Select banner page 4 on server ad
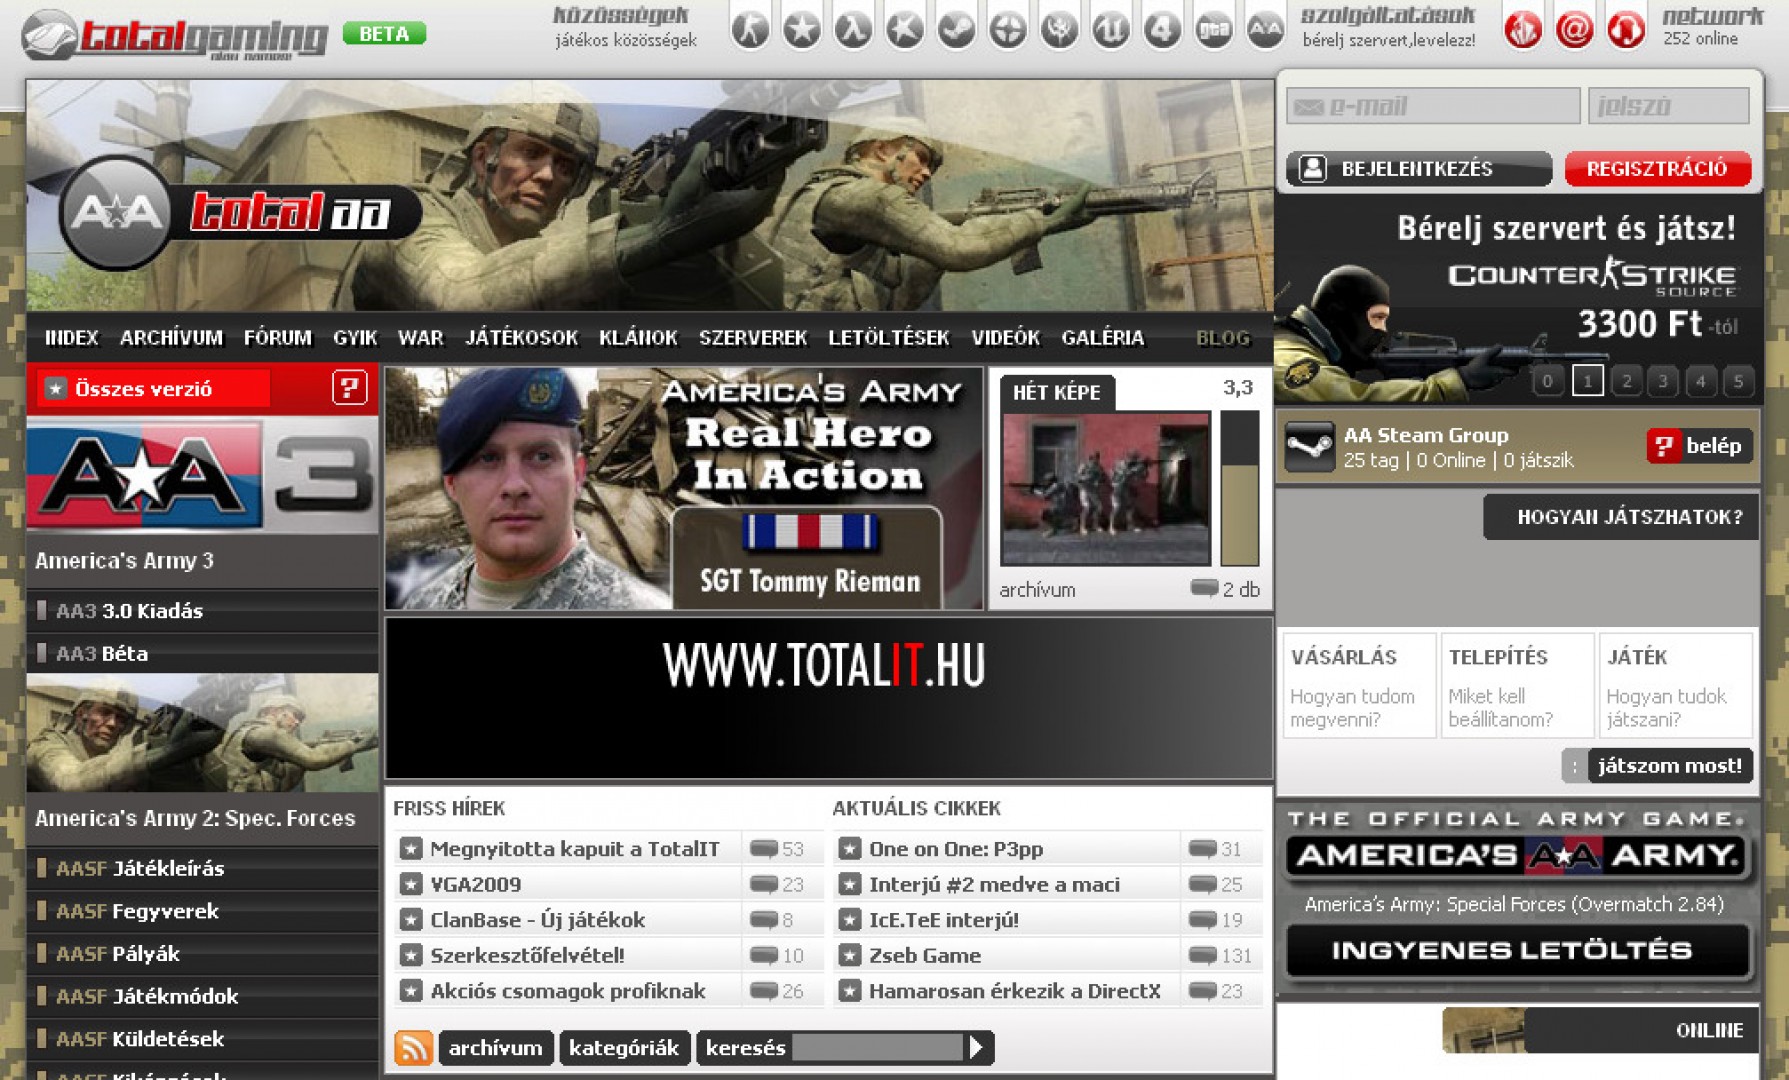This screenshot has height=1080, width=1789. [x=1701, y=381]
